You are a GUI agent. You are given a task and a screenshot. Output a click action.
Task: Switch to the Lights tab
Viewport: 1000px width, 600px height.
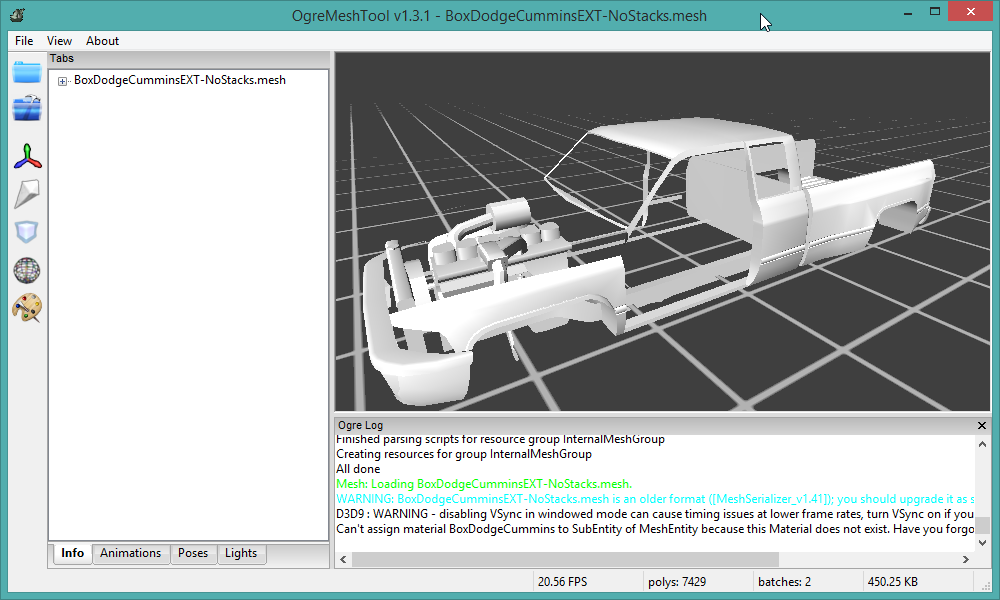[x=241, y=553]
